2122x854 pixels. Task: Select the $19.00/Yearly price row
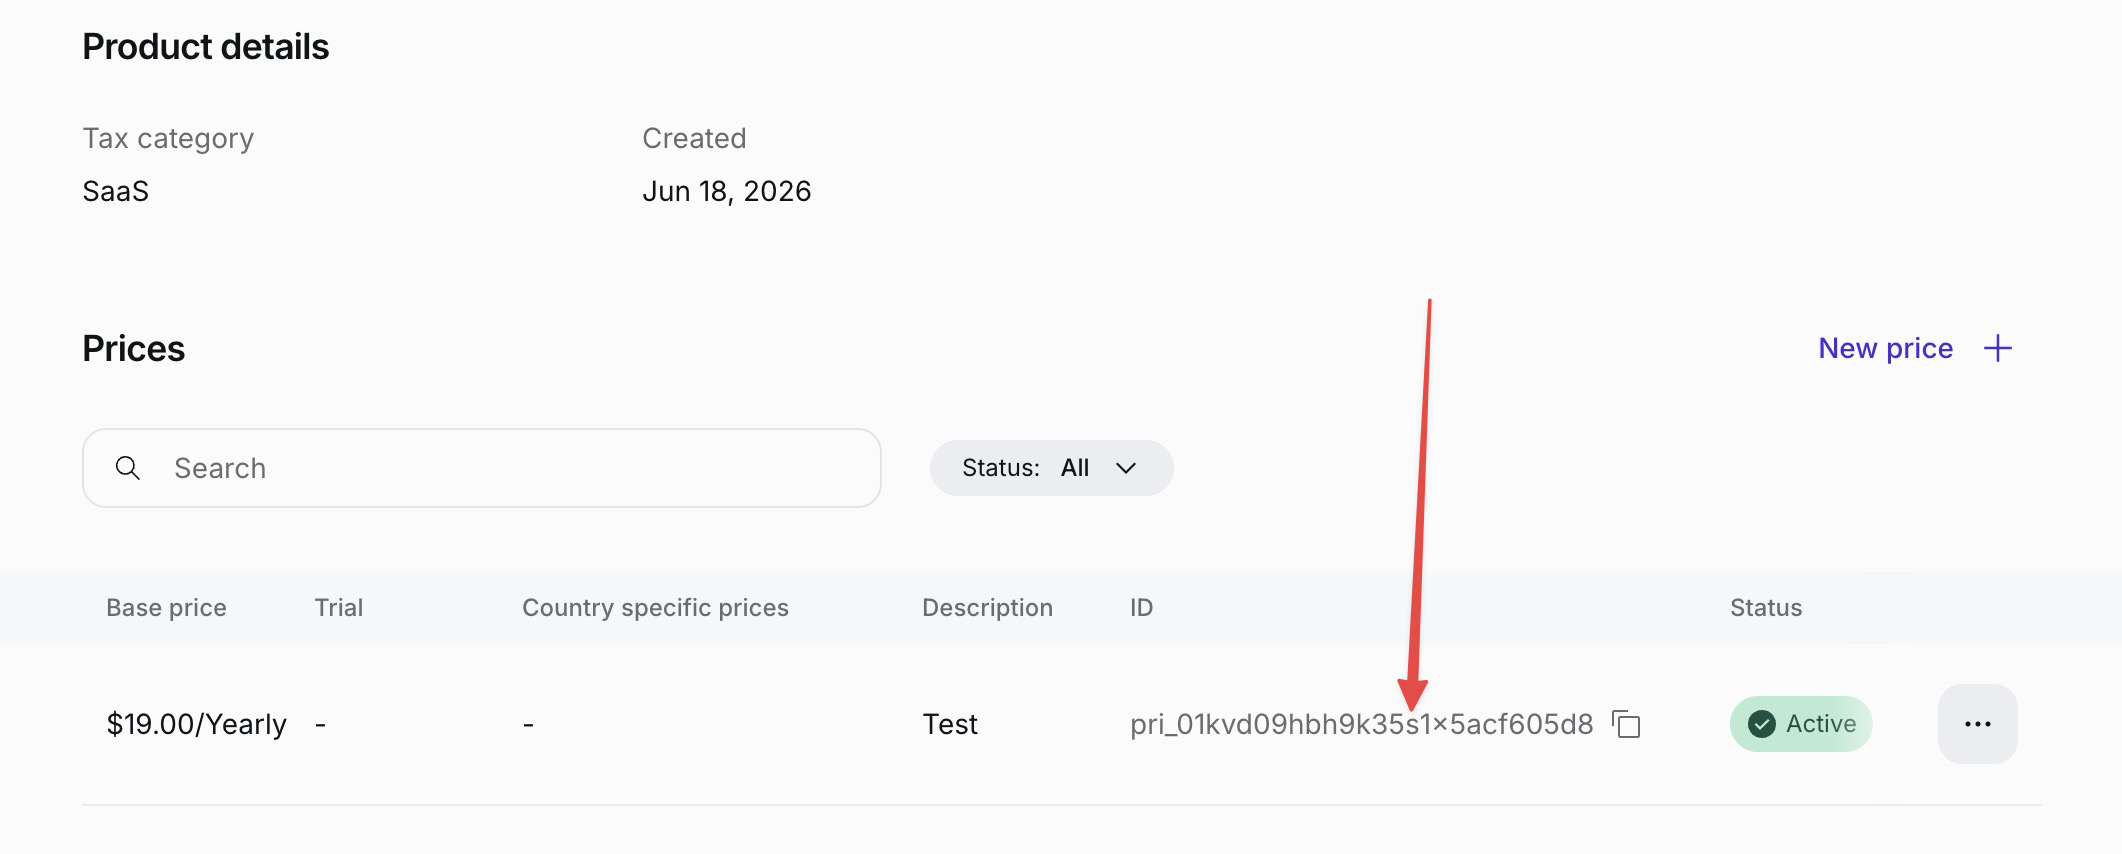click(1062, 724)
